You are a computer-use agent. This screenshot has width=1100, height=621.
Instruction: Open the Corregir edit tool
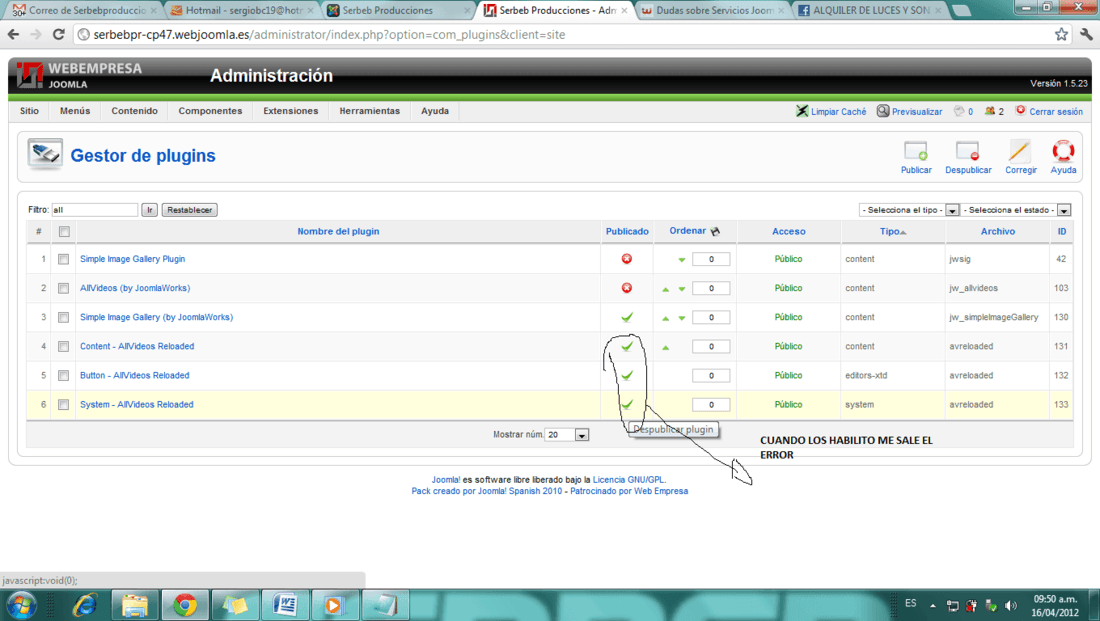(x=1020, y=152)
